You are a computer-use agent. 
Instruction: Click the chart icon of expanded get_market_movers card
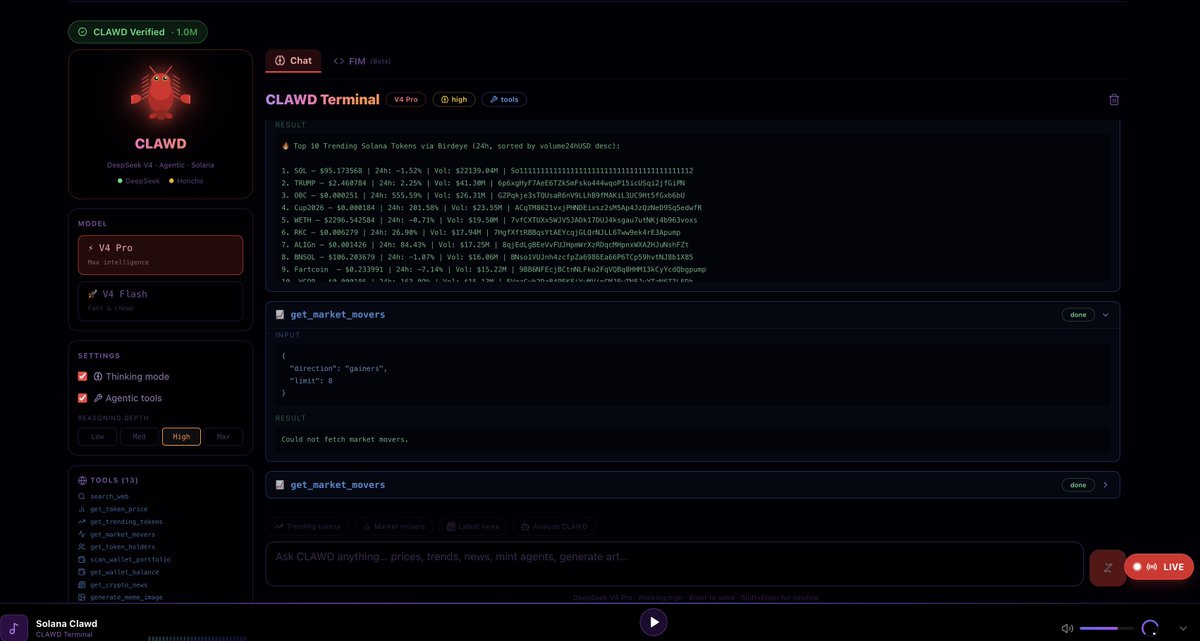pyautogui.click(x=280, y=315)
